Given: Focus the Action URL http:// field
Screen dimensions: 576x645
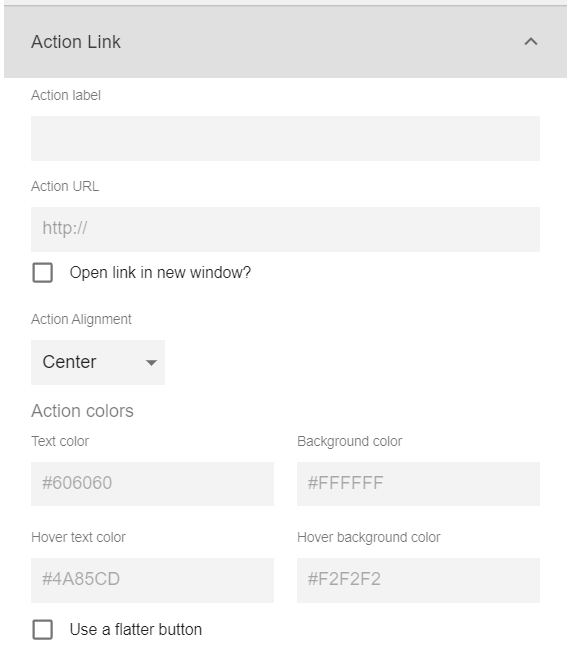Looking at the screenshot, I should click(285, 230).
